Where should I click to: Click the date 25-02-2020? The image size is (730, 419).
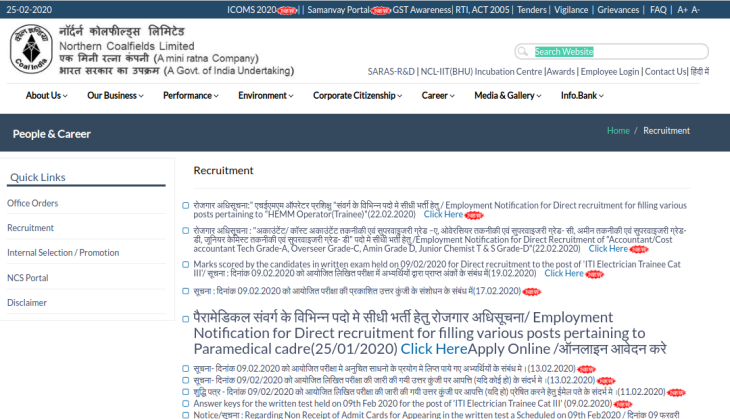[x=29, y=10]
